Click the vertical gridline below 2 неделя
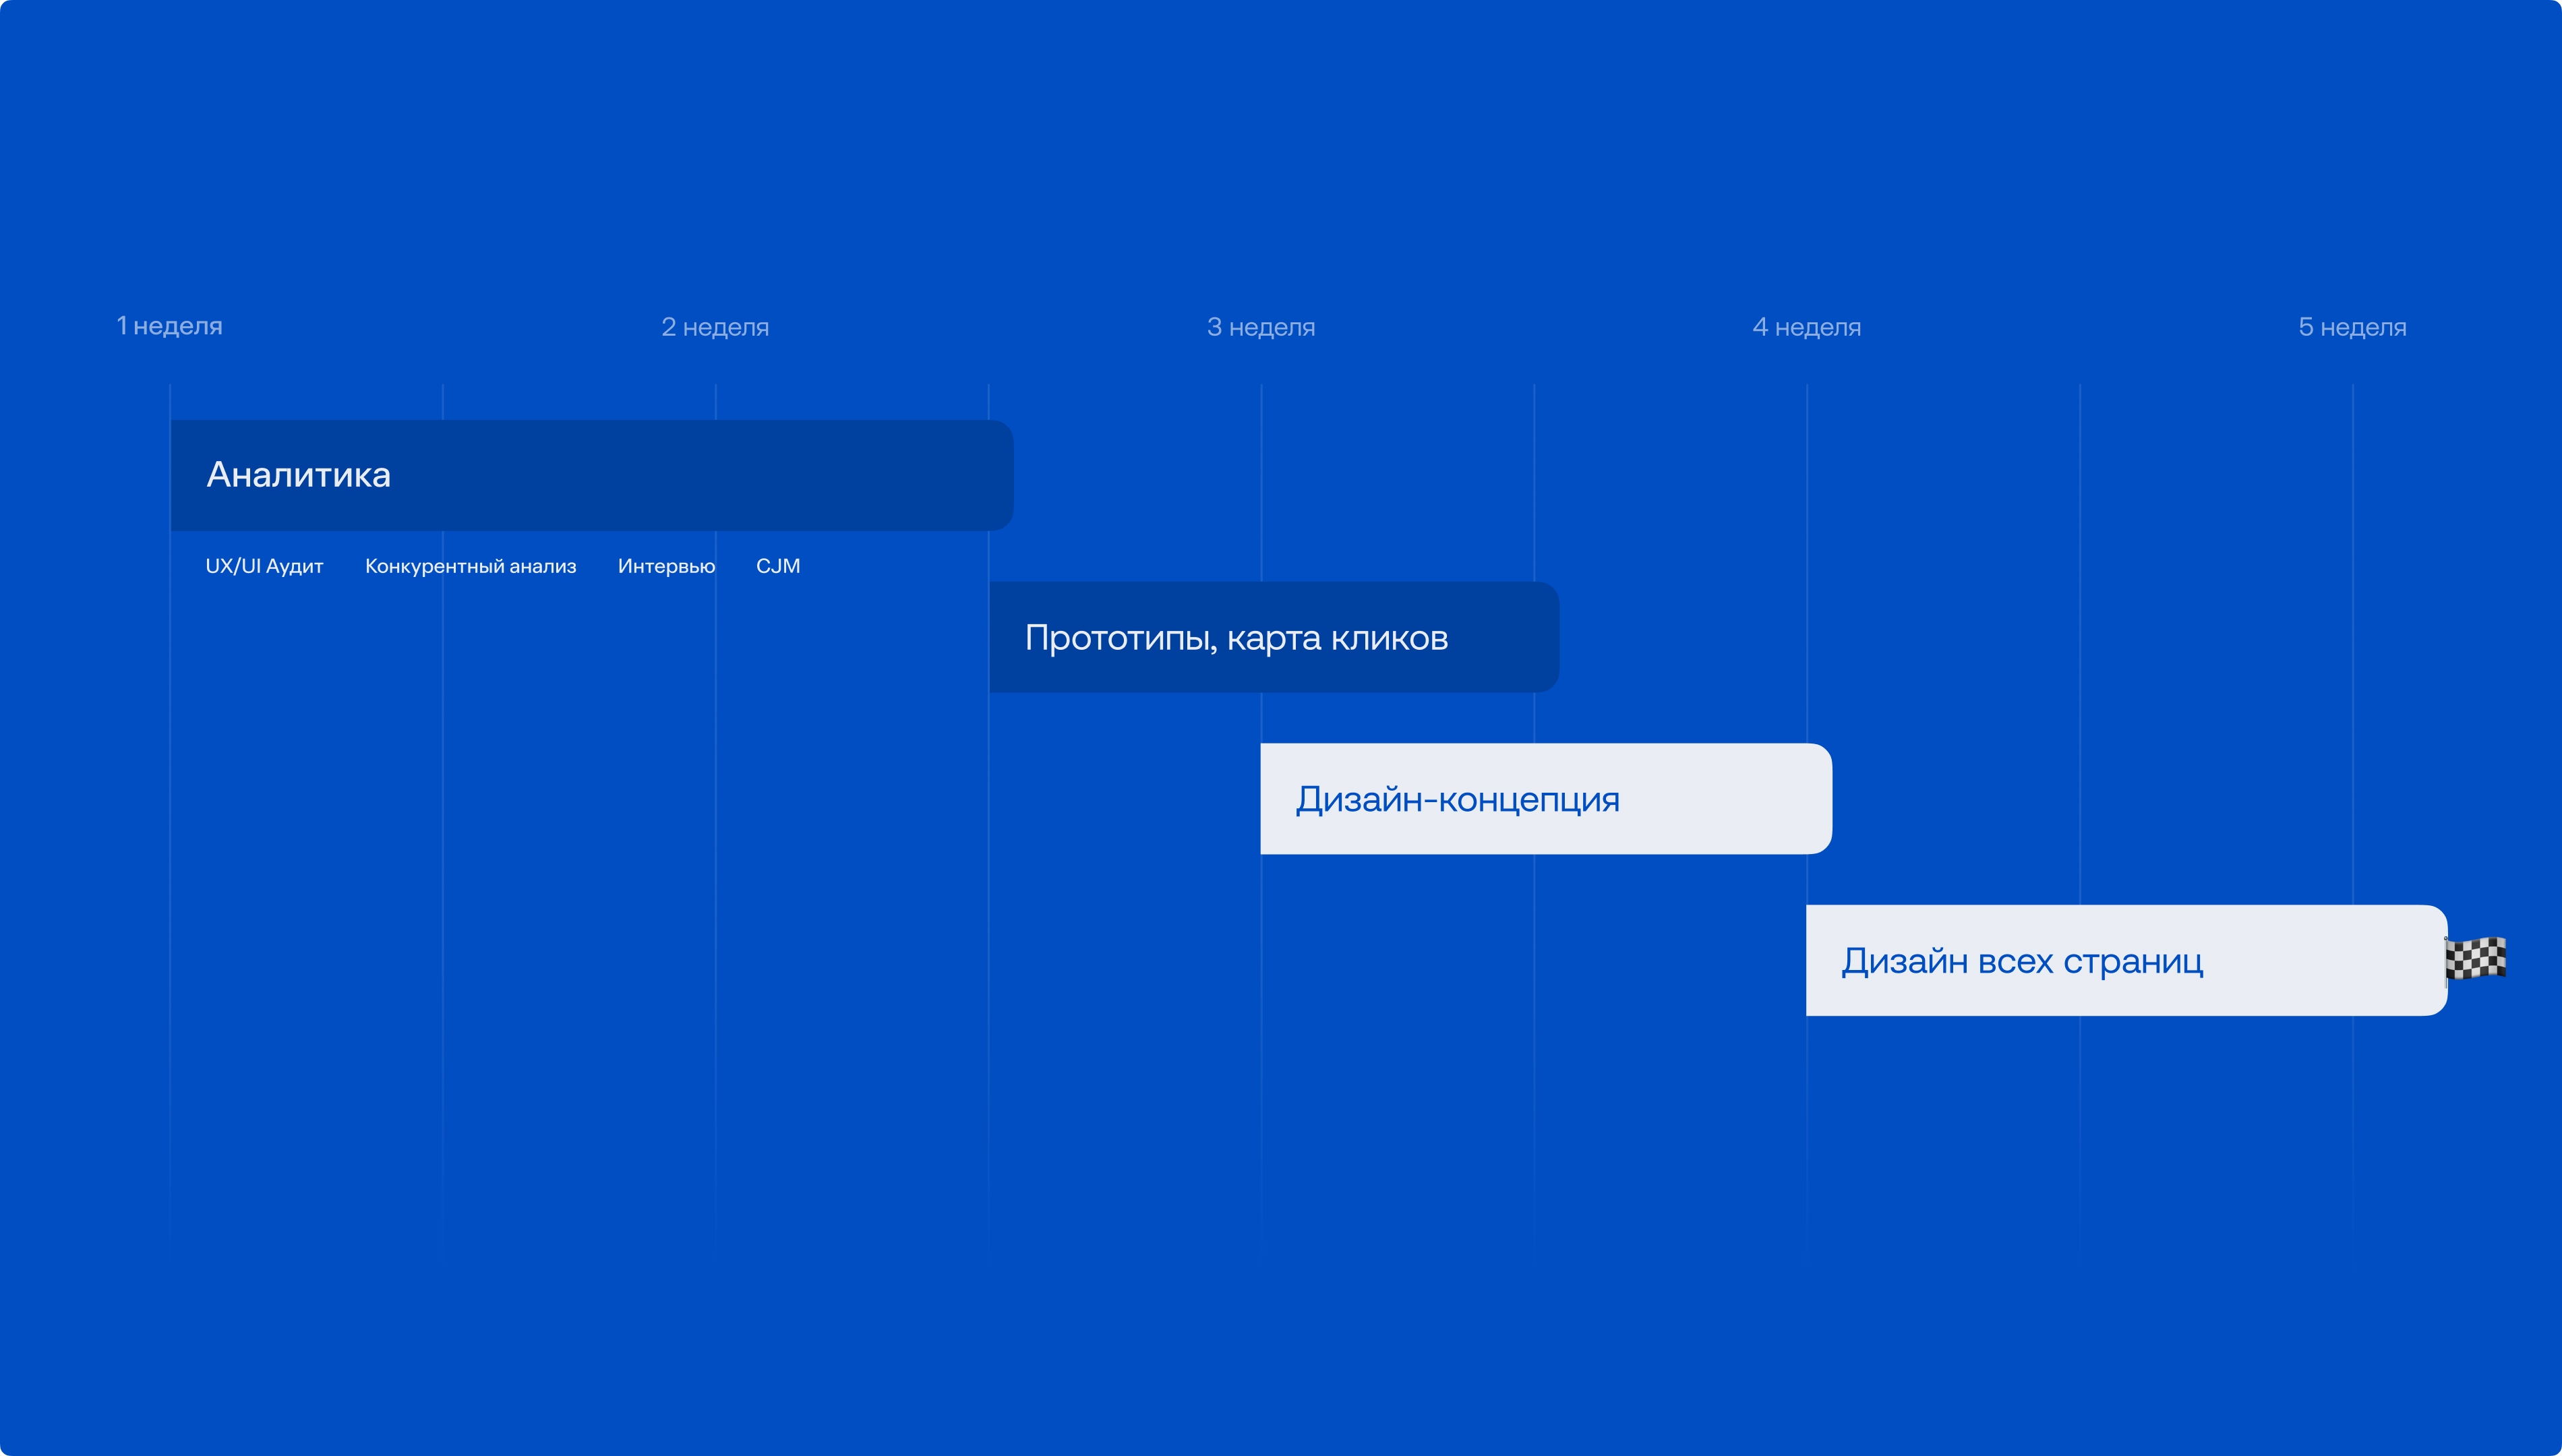This screenshot has width=2562, height=1456. pos(716,800)
